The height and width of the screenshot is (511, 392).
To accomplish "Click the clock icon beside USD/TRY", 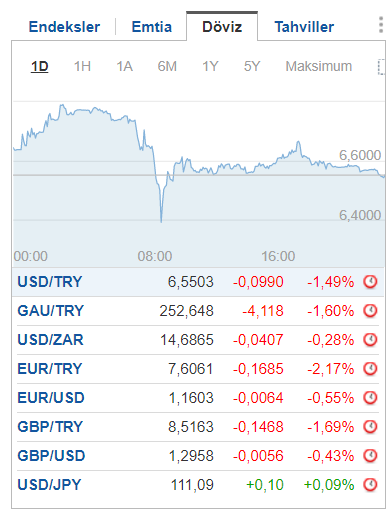I will pos(370,282).
